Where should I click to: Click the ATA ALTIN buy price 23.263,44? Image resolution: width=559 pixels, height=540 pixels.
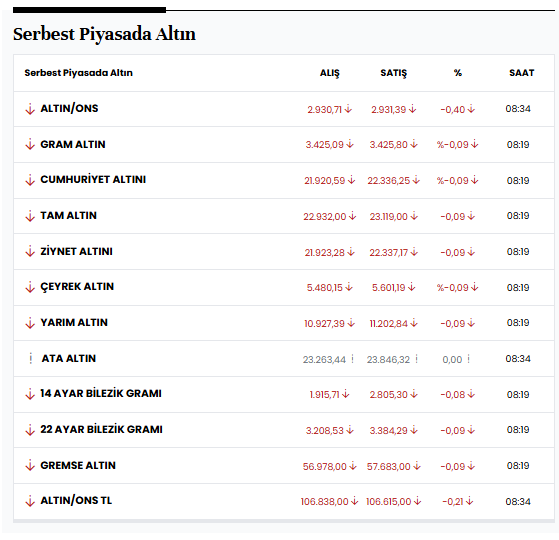[x=324, y=359]
